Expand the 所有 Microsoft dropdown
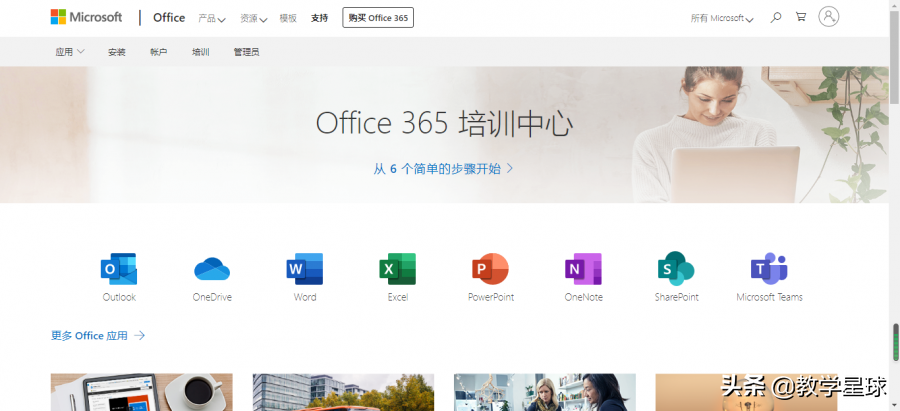 [722, 18]
